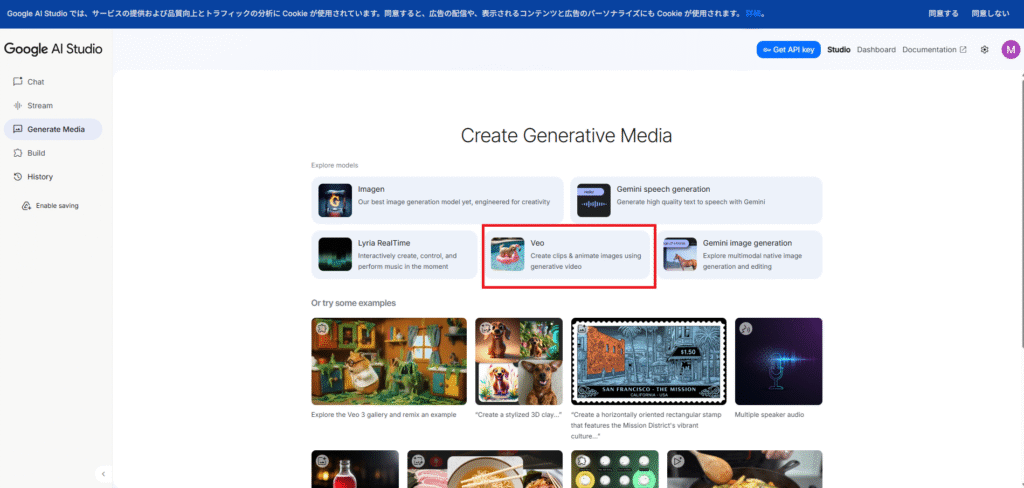The width and height of the screenshot is (1024, 488).
Task: Open the Lyria RealTime card
Action: 394,255
